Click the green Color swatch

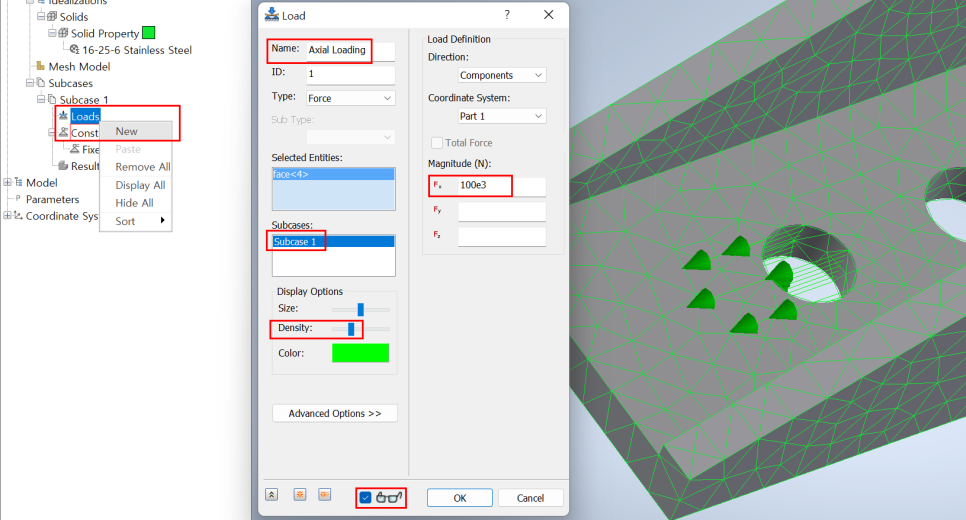coord(361,353)
